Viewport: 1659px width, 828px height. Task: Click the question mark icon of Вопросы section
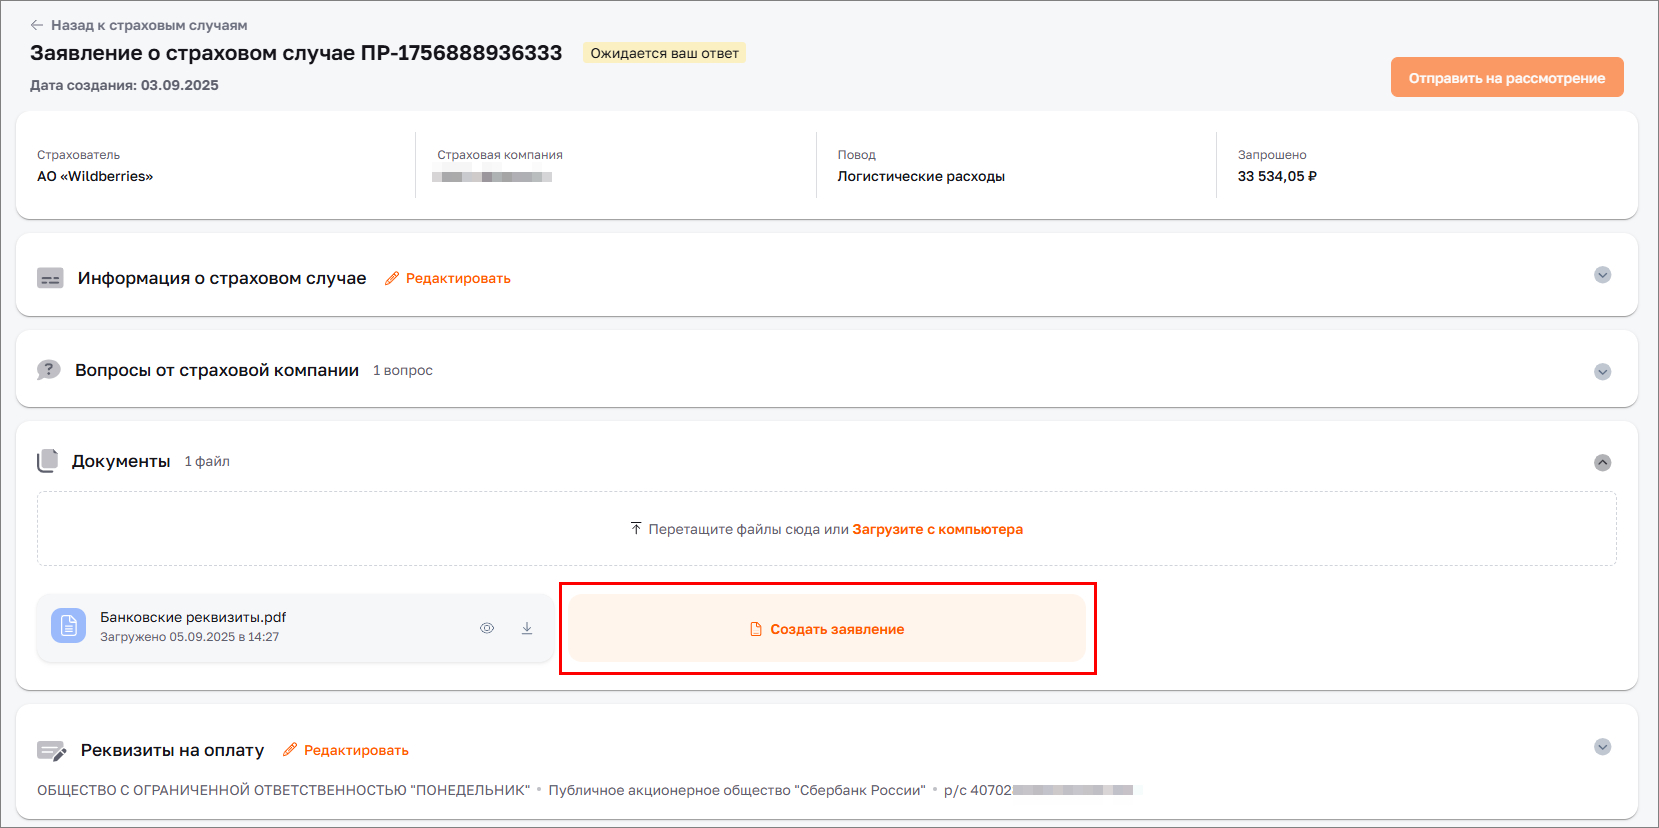(49, 369)
